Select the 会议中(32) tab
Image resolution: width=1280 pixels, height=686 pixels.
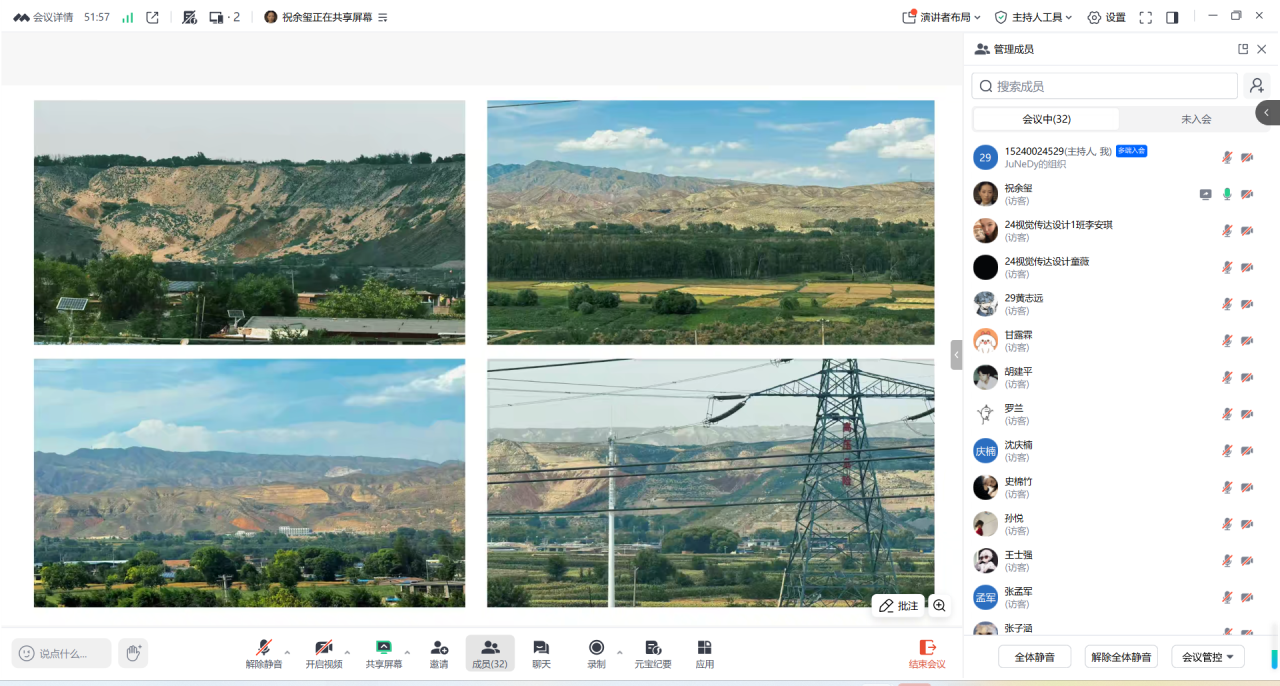[1046, 119]
